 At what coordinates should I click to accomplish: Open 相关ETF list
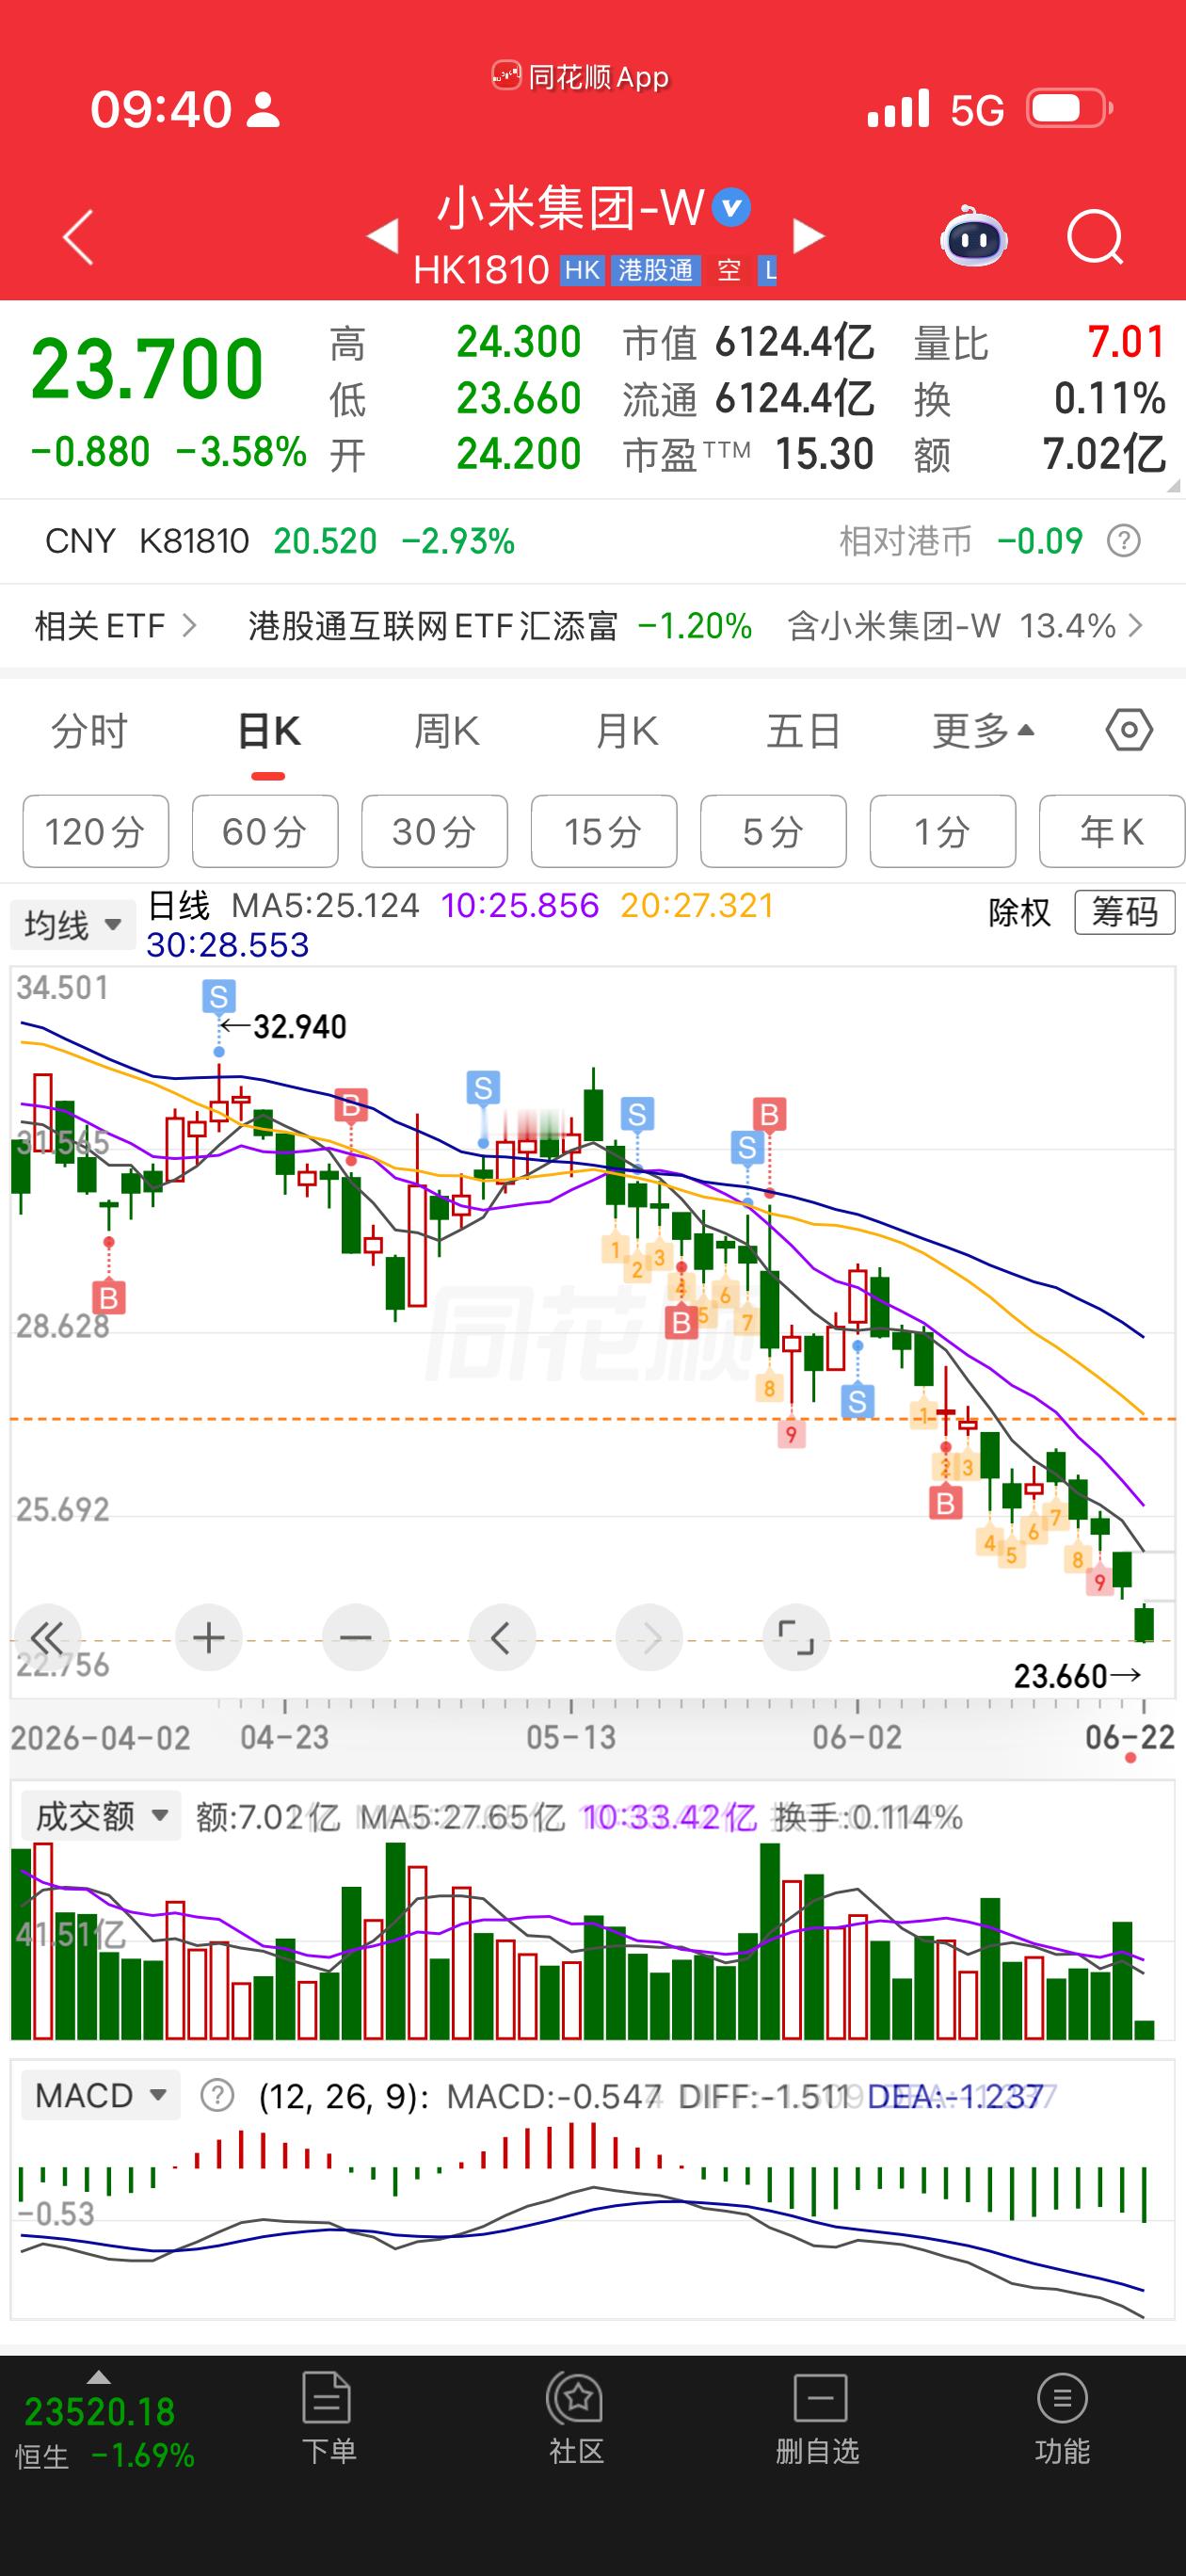coord(115,626)
